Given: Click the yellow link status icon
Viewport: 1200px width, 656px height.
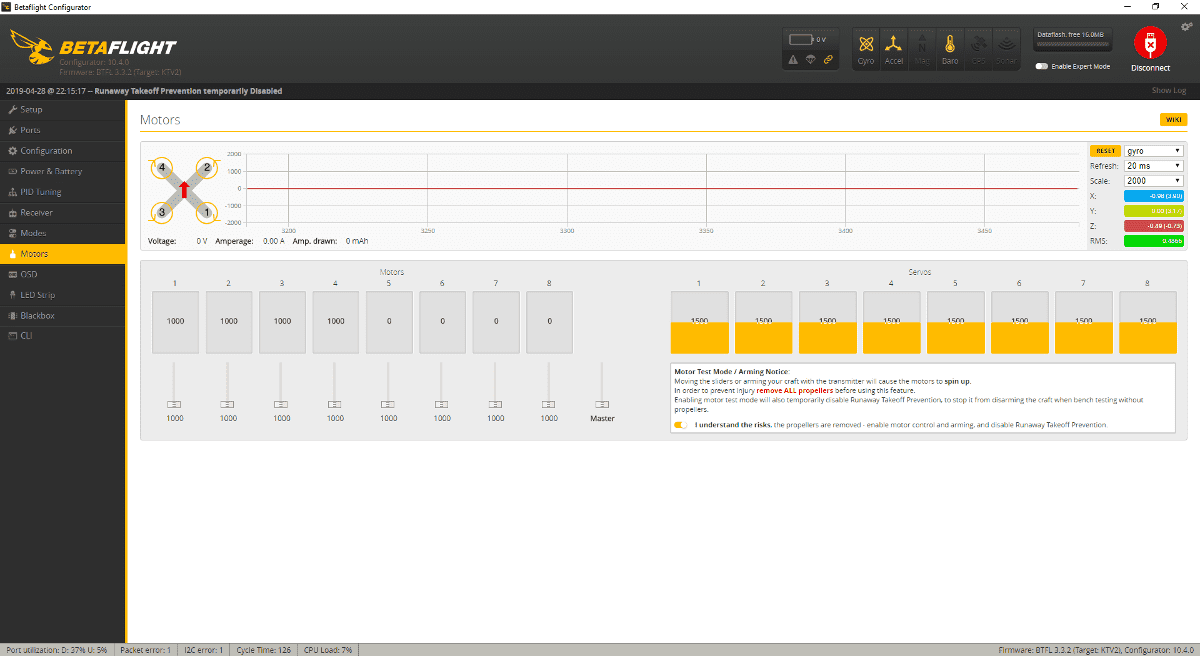Looking at the screenshot, I should 827,60.
